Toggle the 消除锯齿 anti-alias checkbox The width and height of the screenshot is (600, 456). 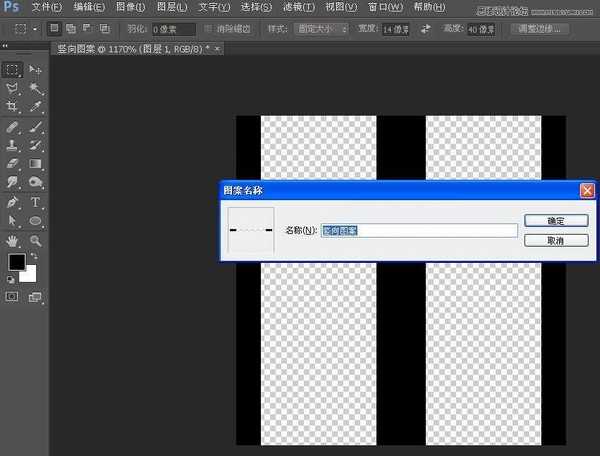(209, 30)
